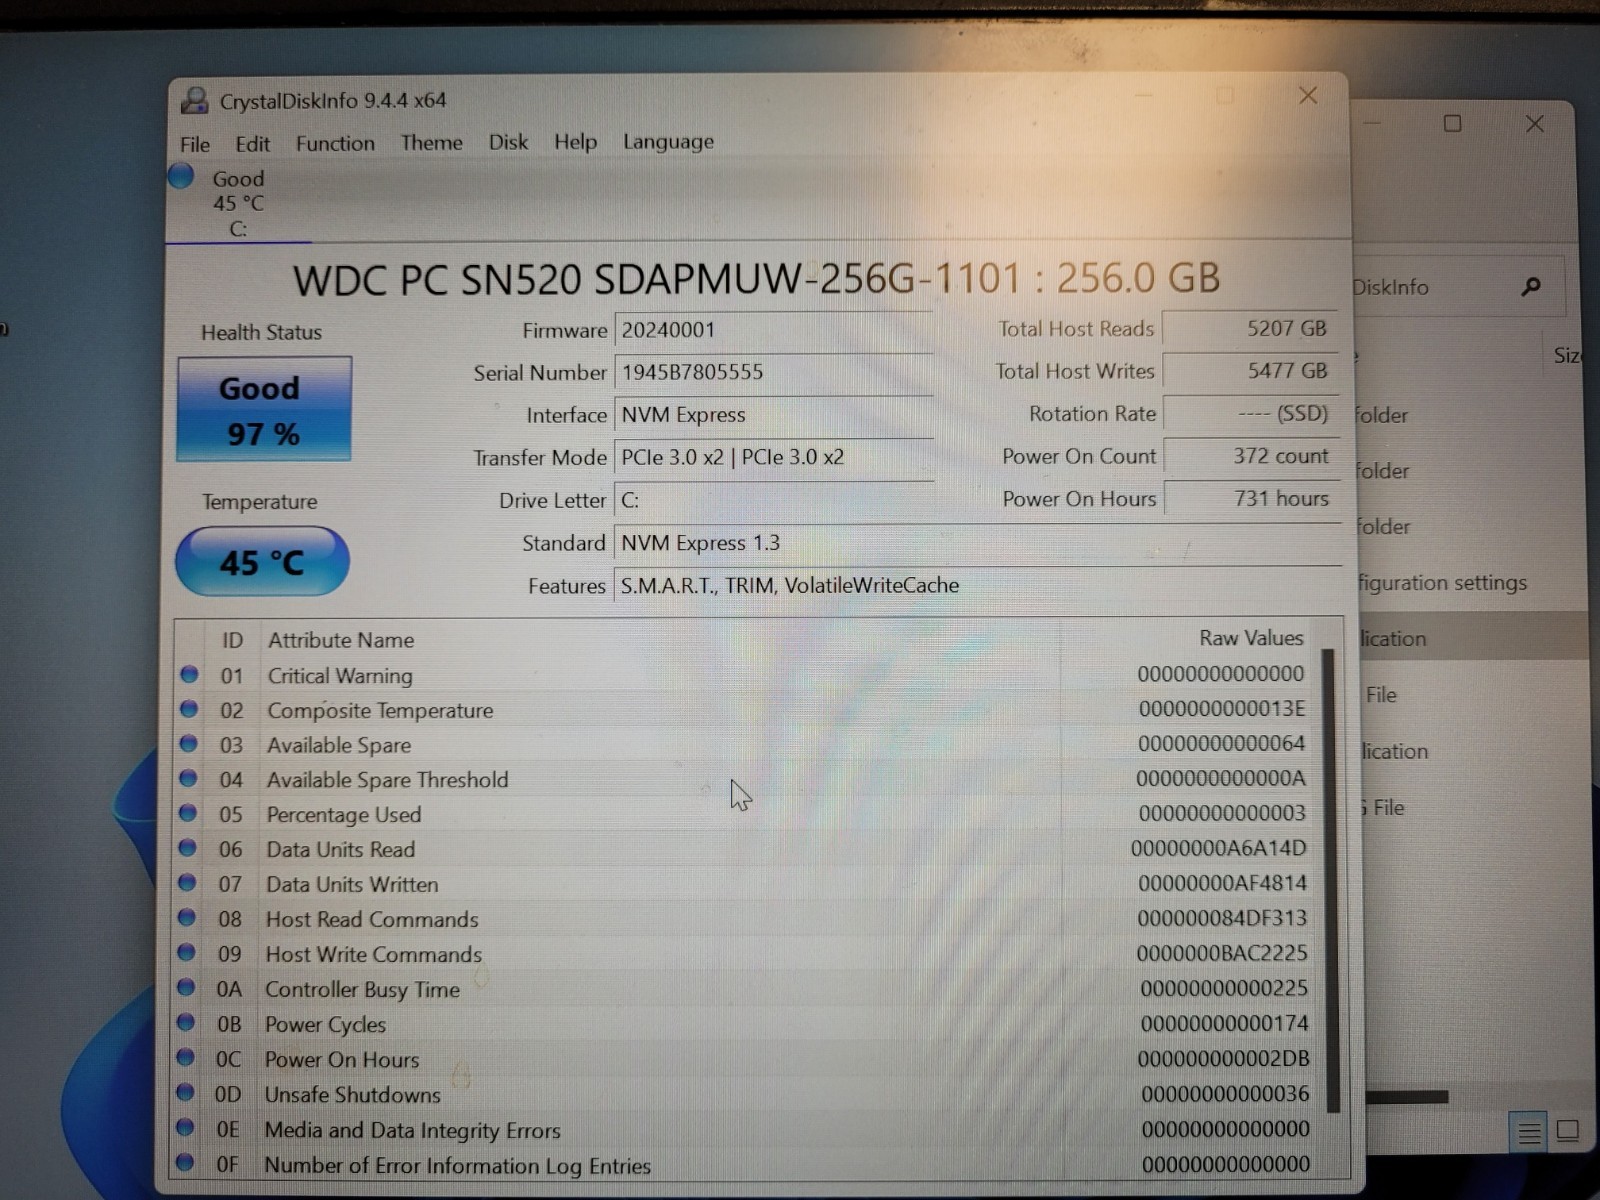The width and height of the screenshot is (1600, 1200).
Task: Switch Explorer window to details view icon
Action: (x=1529, y=1132)
